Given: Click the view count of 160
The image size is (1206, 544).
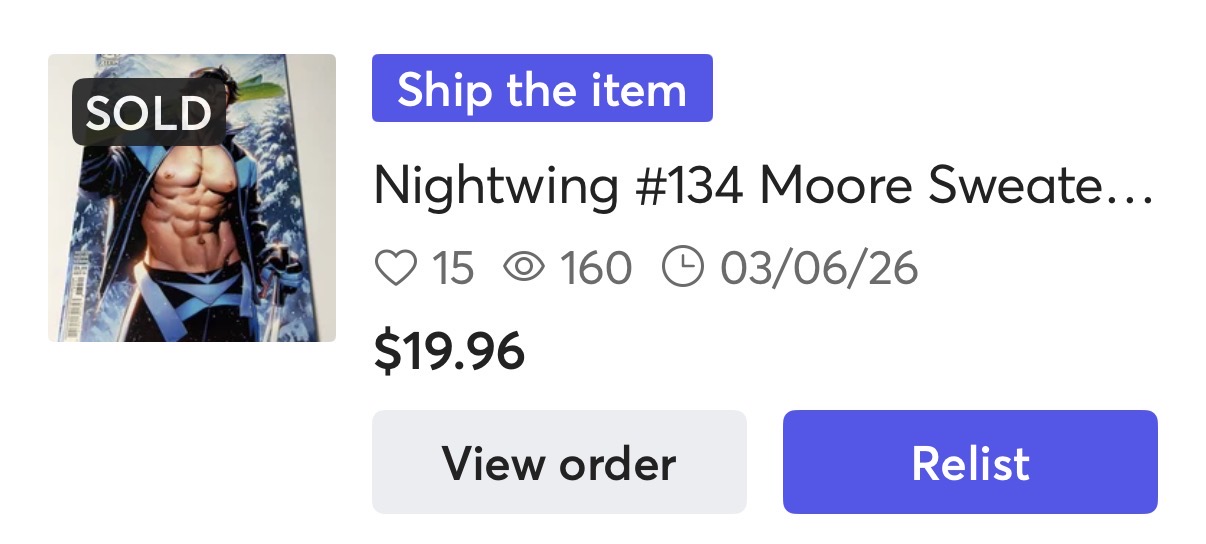Looking at the screenshot, I should coord(596,268).
